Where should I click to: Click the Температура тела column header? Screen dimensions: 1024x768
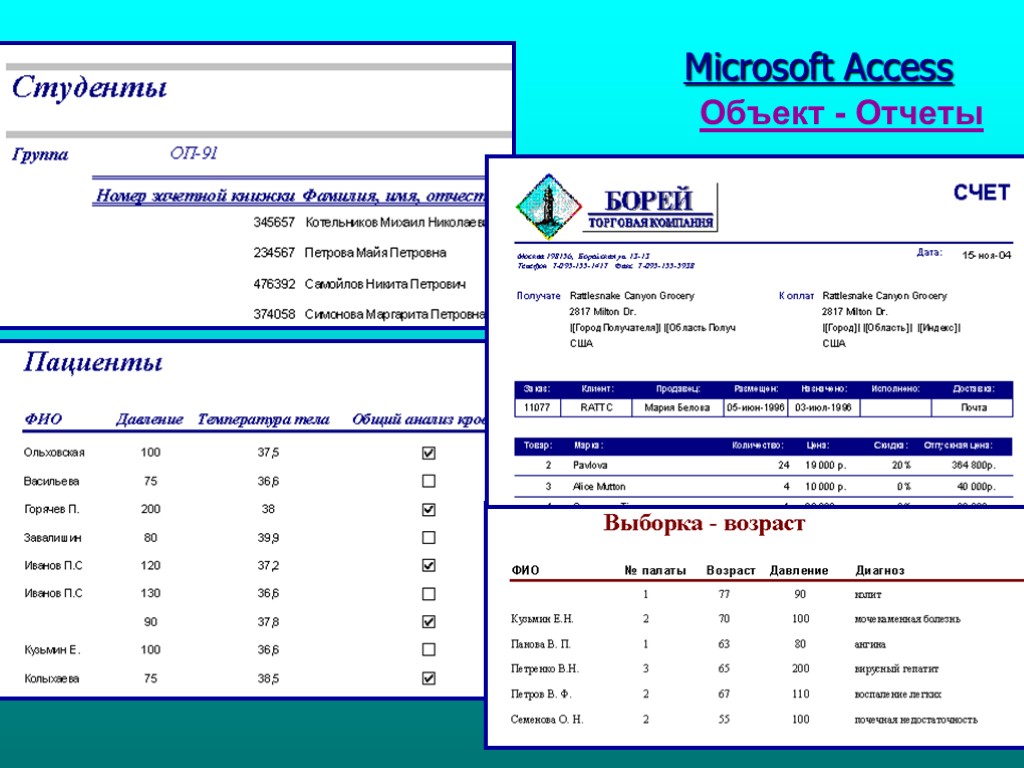coord(263,419)
